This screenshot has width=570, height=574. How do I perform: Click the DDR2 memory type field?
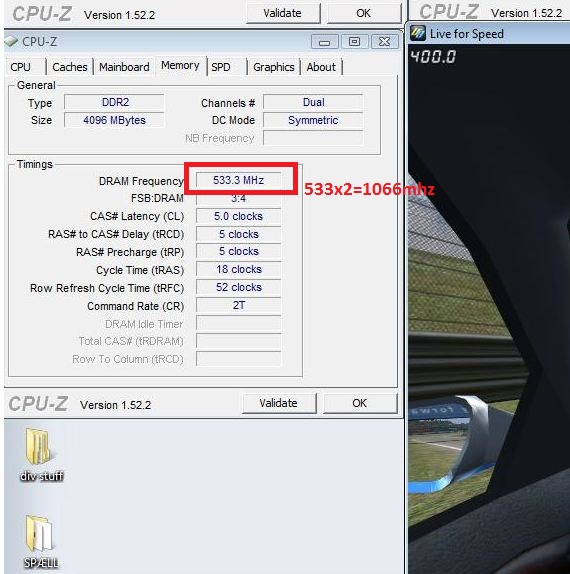114,102
